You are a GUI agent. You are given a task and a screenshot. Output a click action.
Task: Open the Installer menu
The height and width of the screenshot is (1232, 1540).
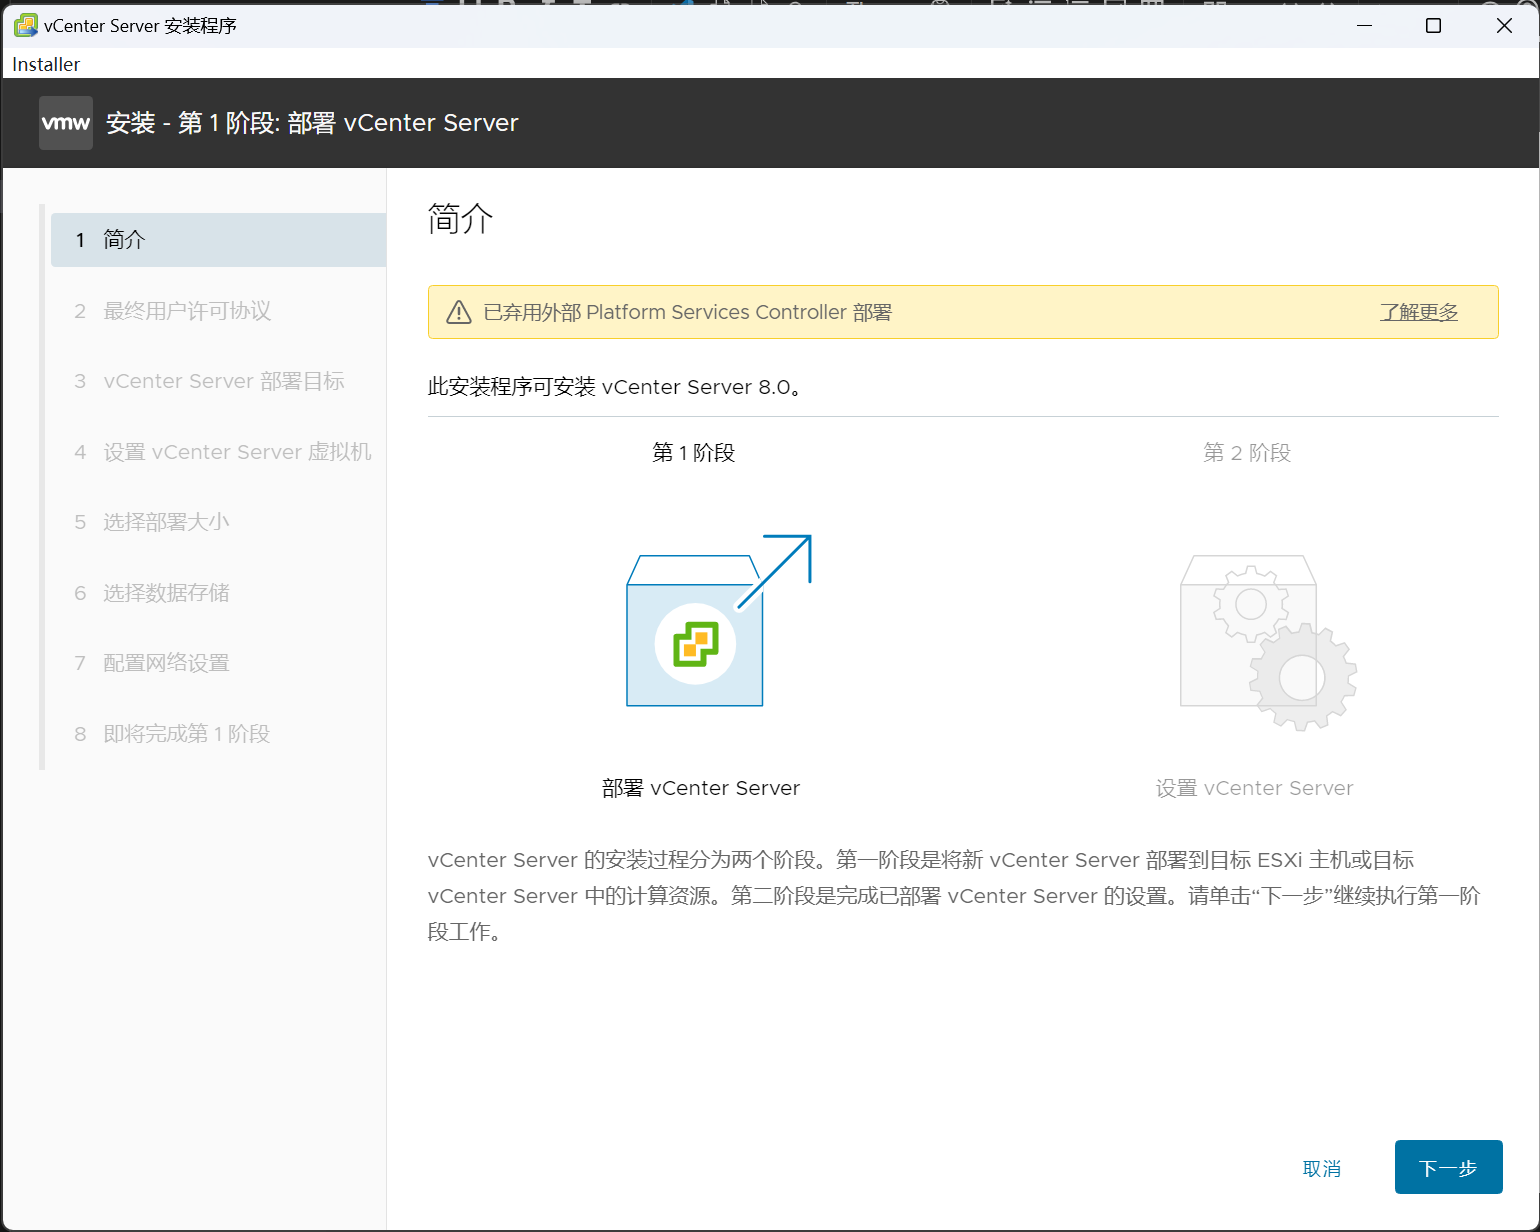(46, 64)
